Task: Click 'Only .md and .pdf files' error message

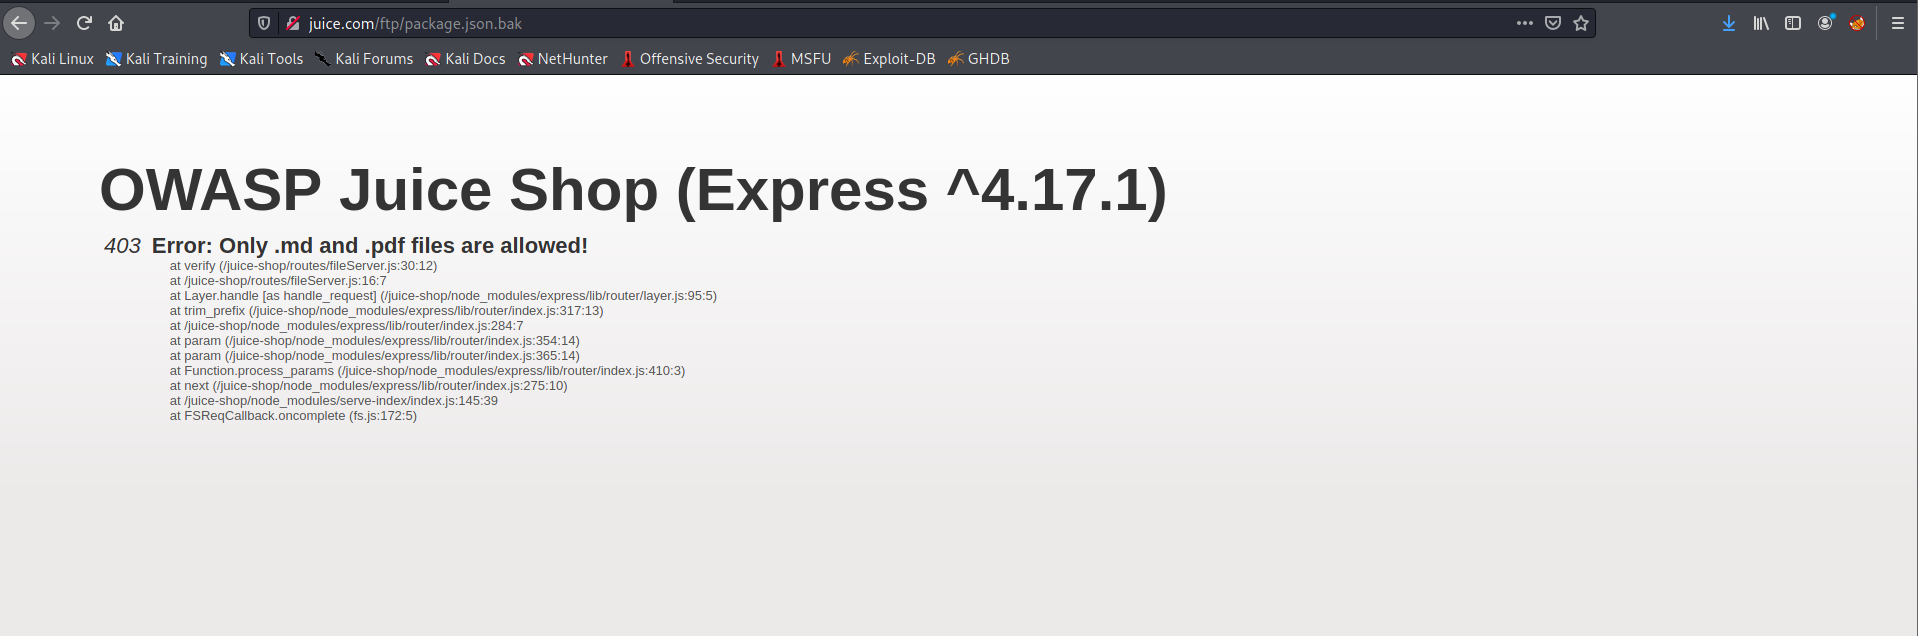Action: [x=370, y=246]
